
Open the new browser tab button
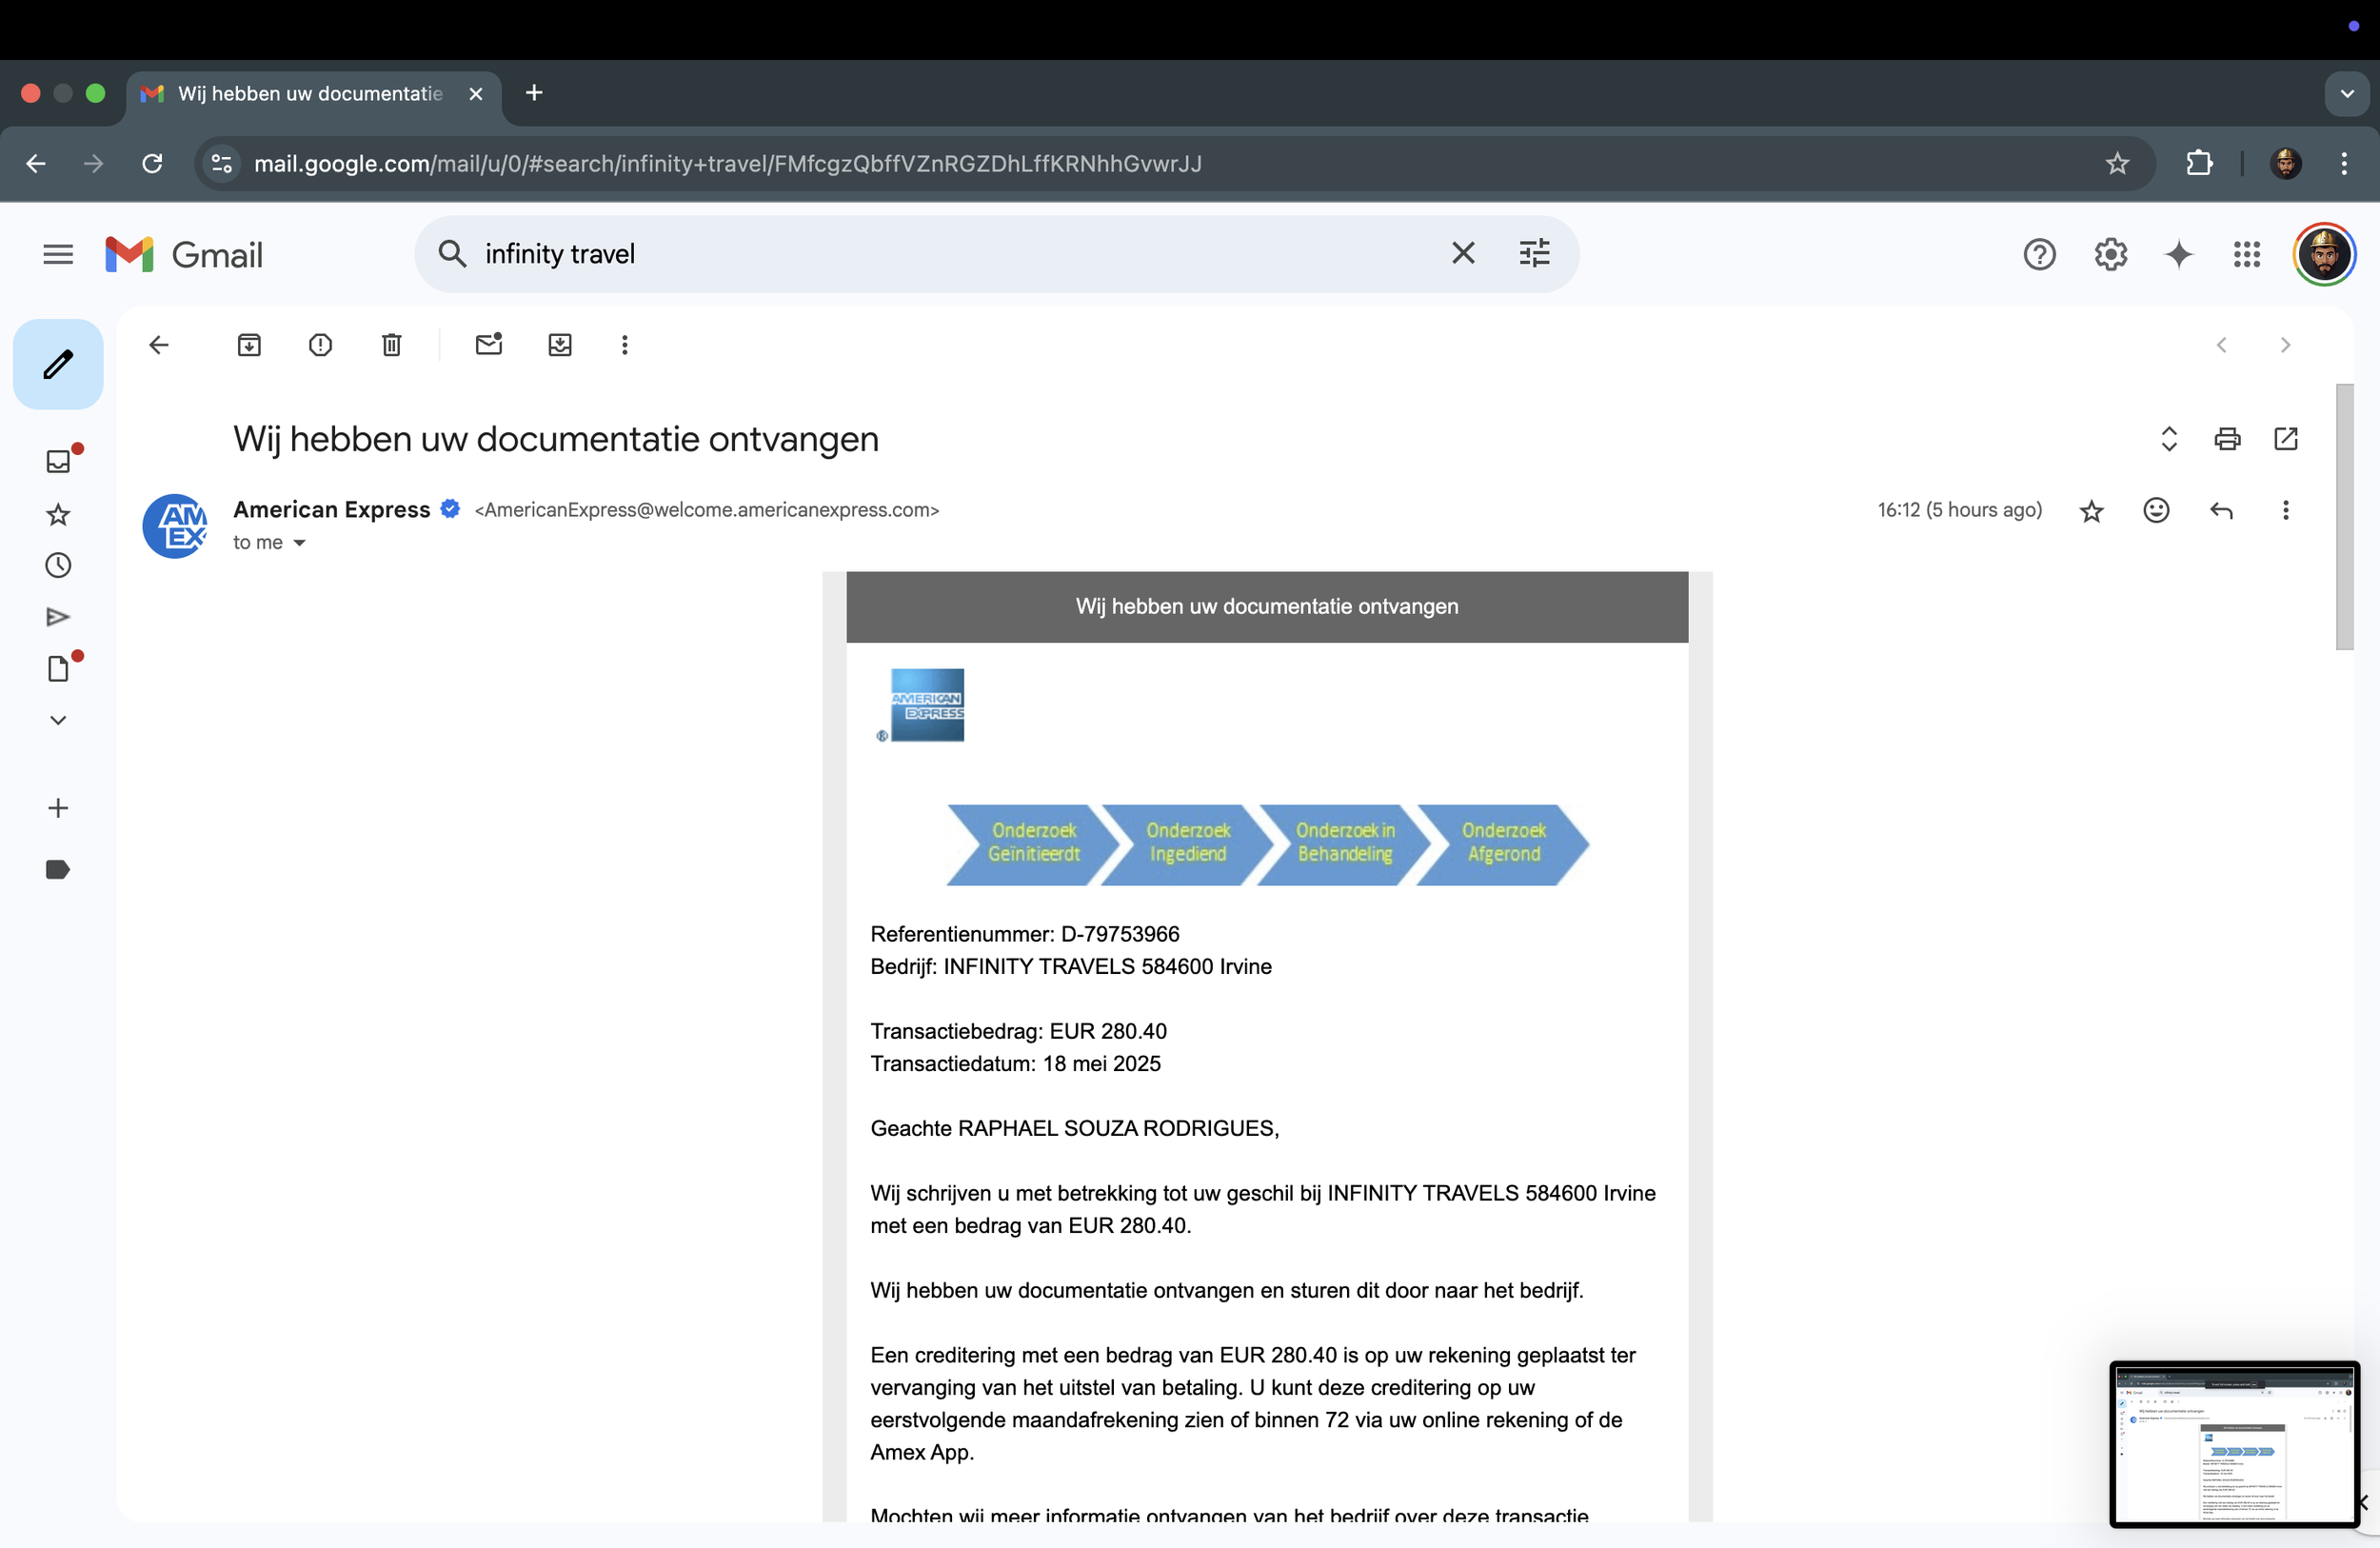point(534,93)
